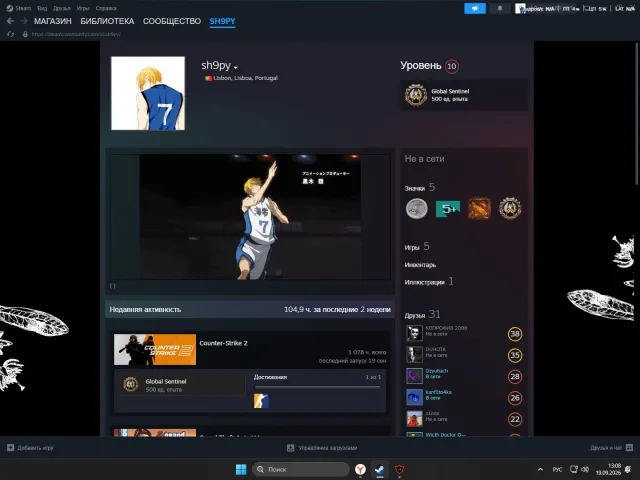The height and width of the screenshot is (480, 640).
Task: Go forward with the right arrow
Action: coord(24,21)
